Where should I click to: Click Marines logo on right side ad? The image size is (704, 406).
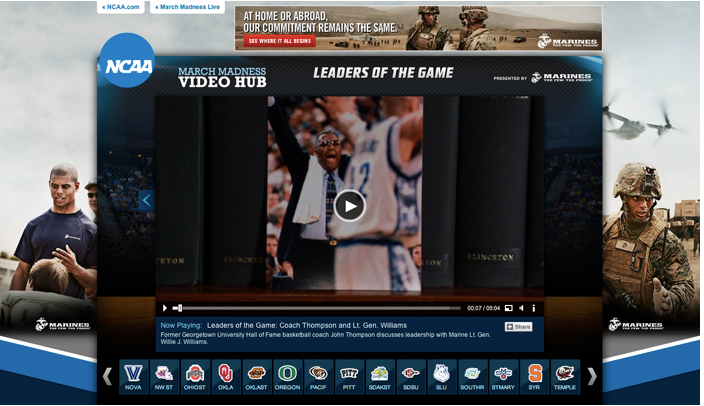point(636,324)
